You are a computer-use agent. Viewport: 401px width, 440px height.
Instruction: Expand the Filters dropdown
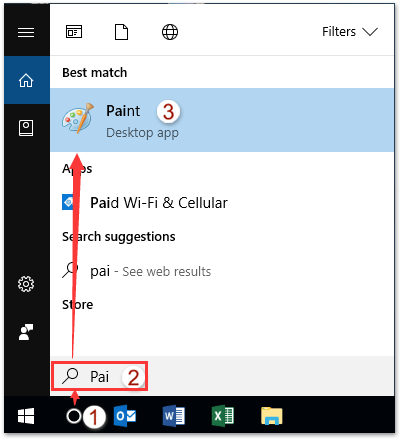tap(350, 32)
